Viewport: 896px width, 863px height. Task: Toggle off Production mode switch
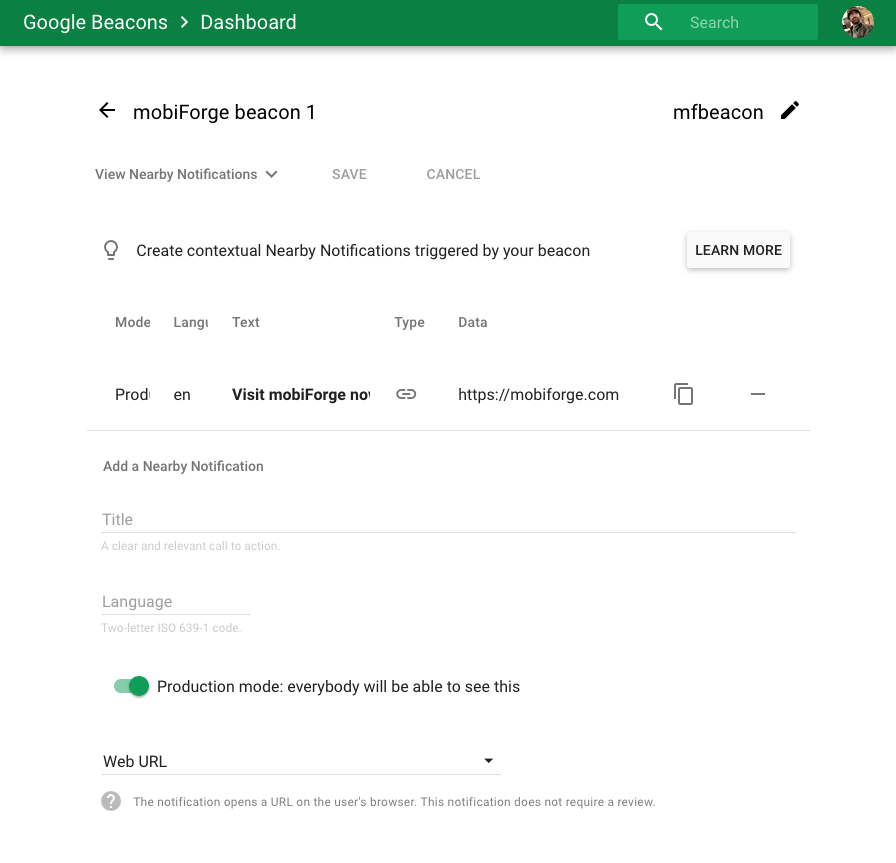131,686
